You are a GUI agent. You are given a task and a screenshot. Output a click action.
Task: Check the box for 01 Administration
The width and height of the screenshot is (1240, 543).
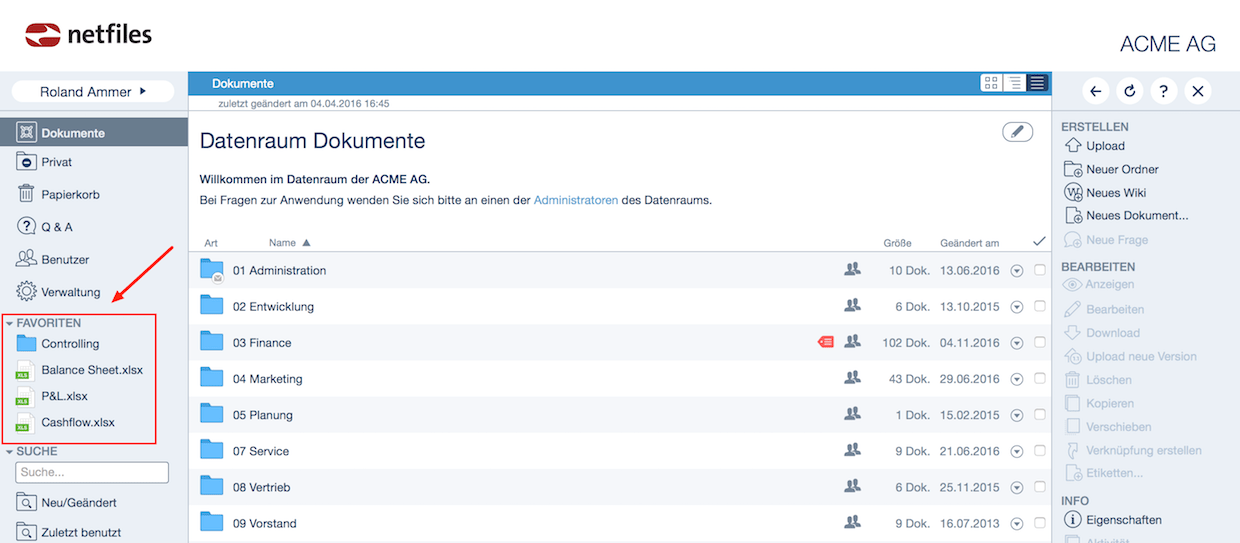coord(1040,270)
